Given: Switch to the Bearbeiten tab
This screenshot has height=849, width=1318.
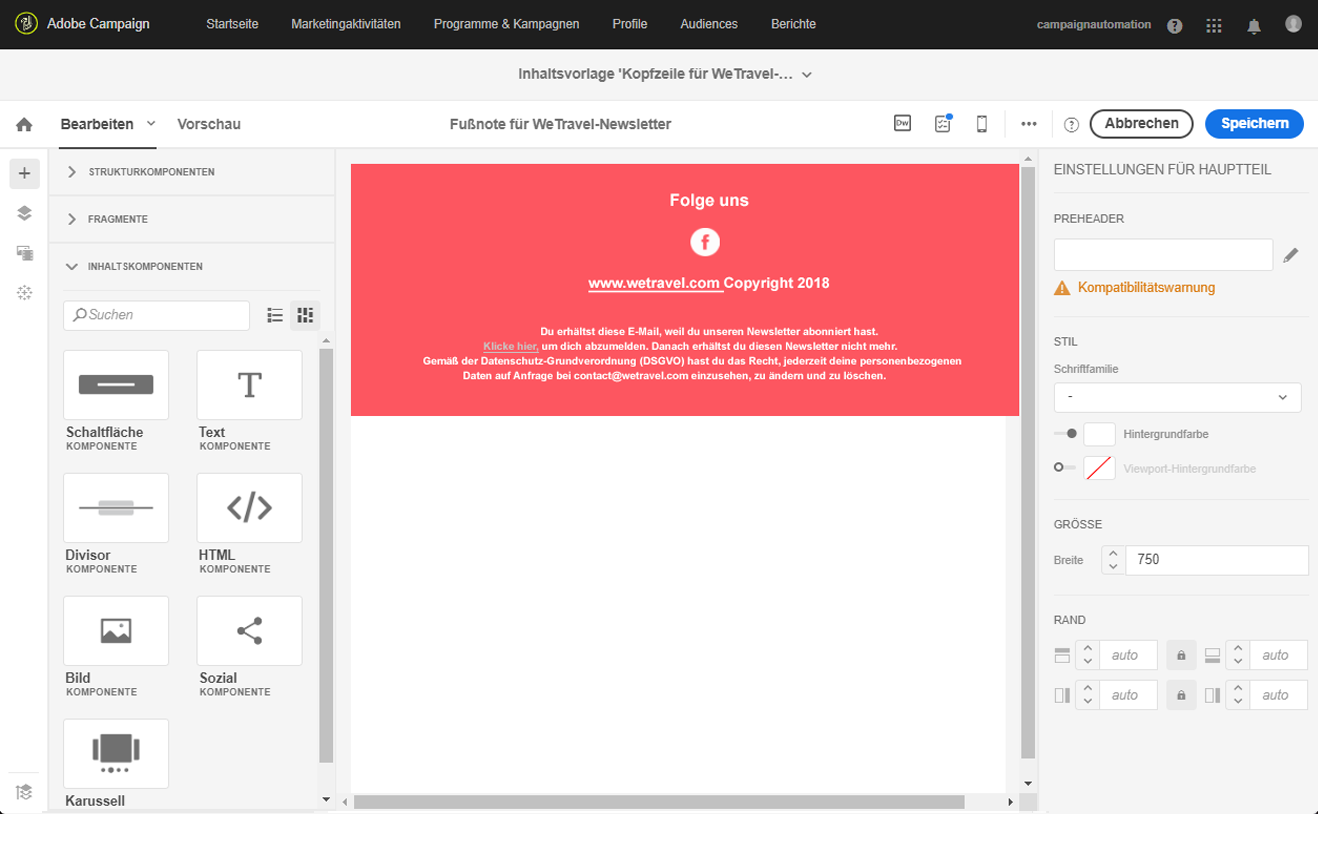Looking at the screenshot, I should click(97, 124).
